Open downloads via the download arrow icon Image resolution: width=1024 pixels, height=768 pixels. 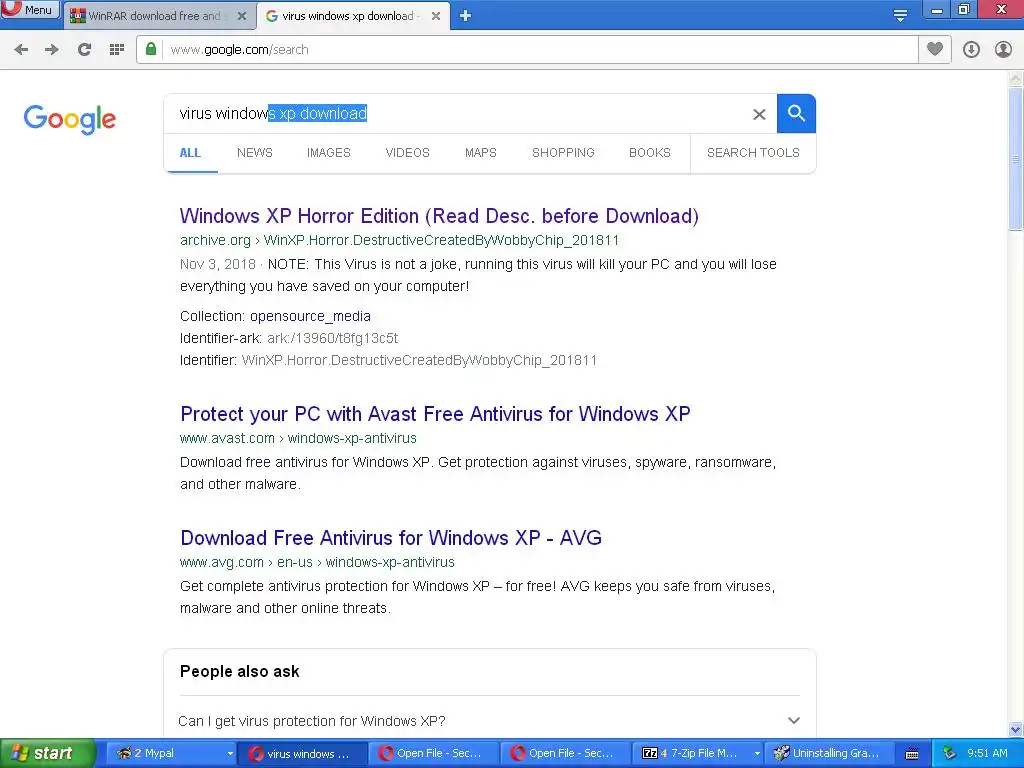(x=971, y=50)
